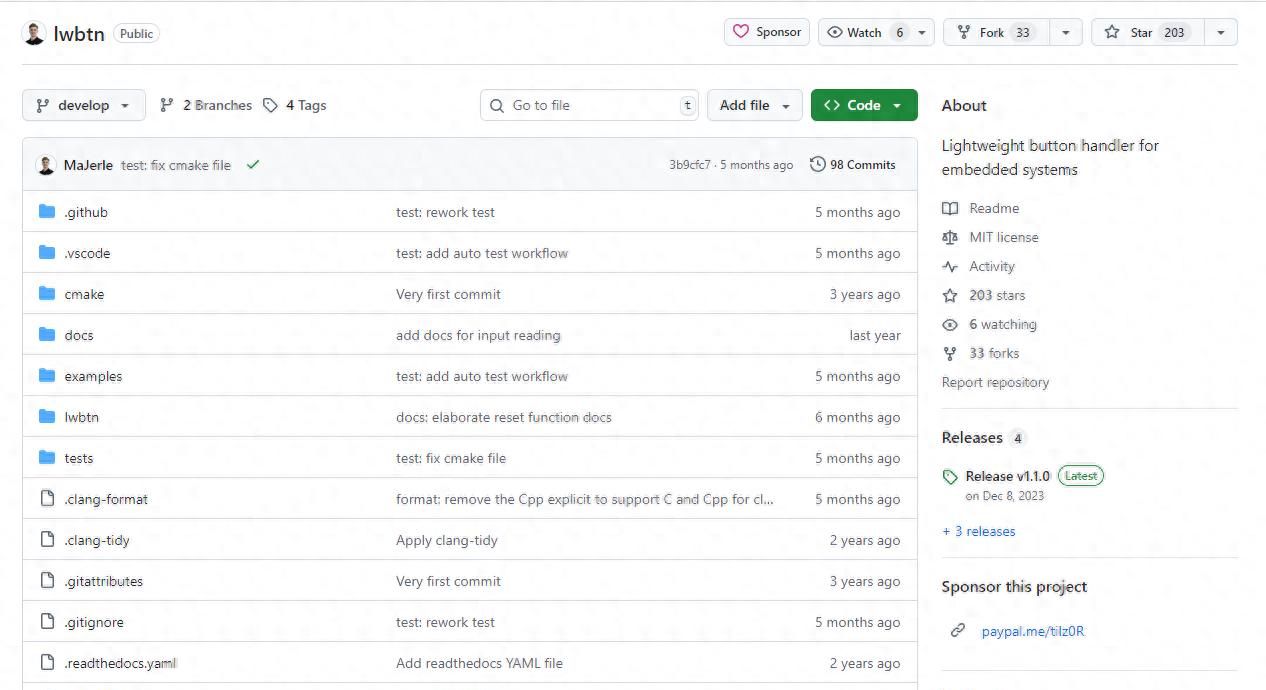Open the Readme section link

tap(993, 208)
